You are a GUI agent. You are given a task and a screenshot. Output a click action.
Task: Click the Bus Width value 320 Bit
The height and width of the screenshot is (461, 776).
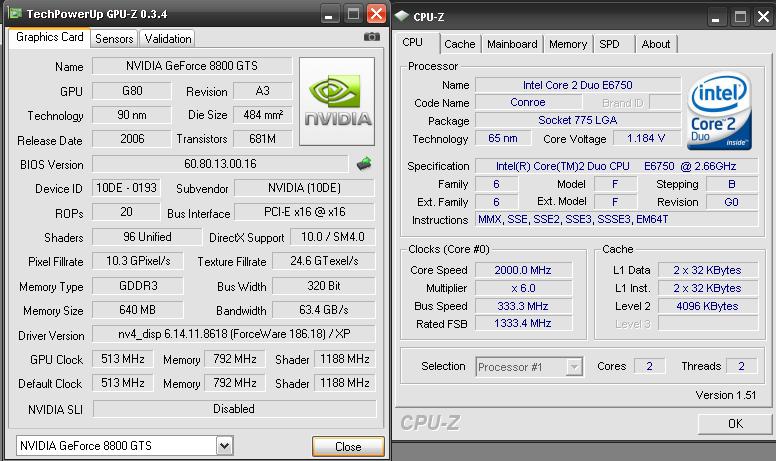click(324, 285)
